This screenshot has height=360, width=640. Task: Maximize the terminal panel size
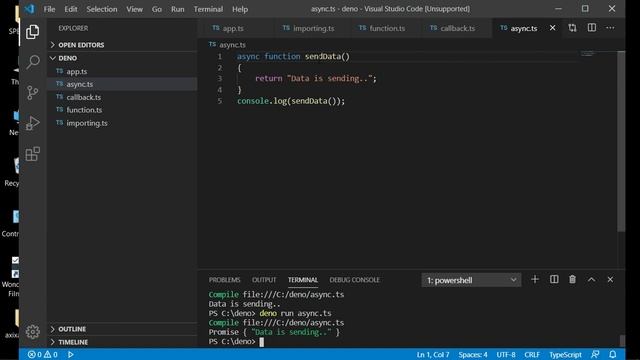[591, 280]
